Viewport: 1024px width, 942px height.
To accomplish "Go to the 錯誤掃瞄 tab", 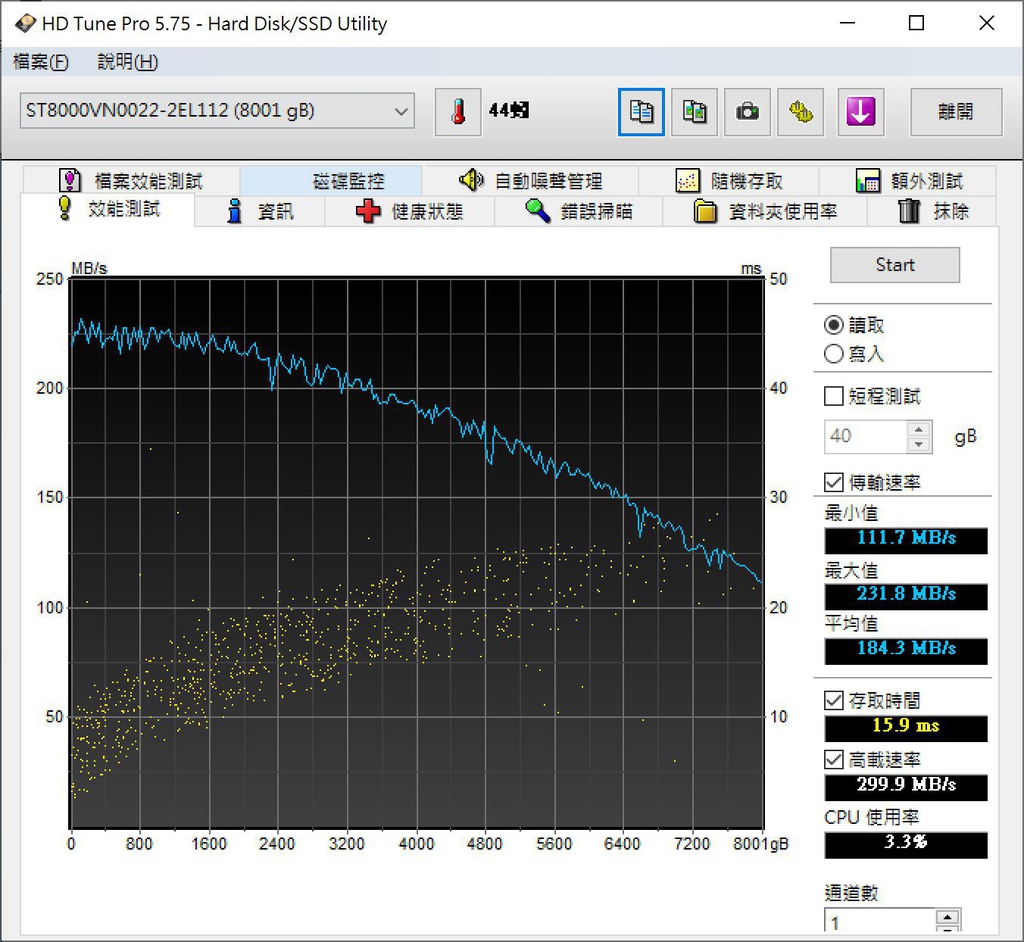I will tap(579, 211).
